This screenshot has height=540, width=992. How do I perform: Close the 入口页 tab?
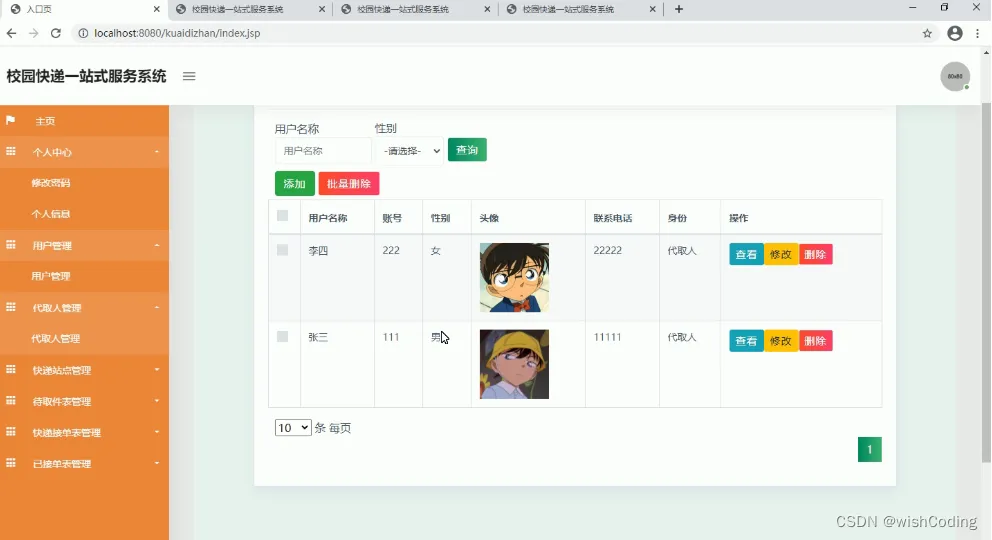[156, 9]
